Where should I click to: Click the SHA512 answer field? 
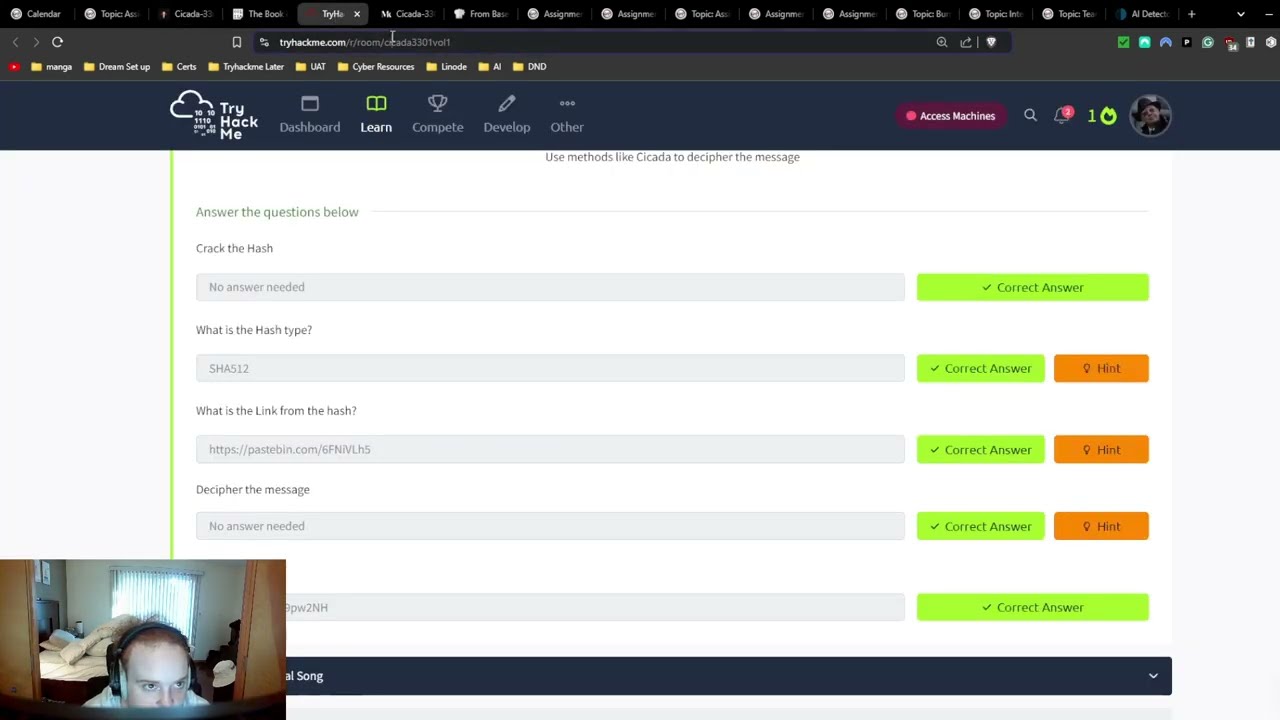pyautogui.click(x=550, y=368)
